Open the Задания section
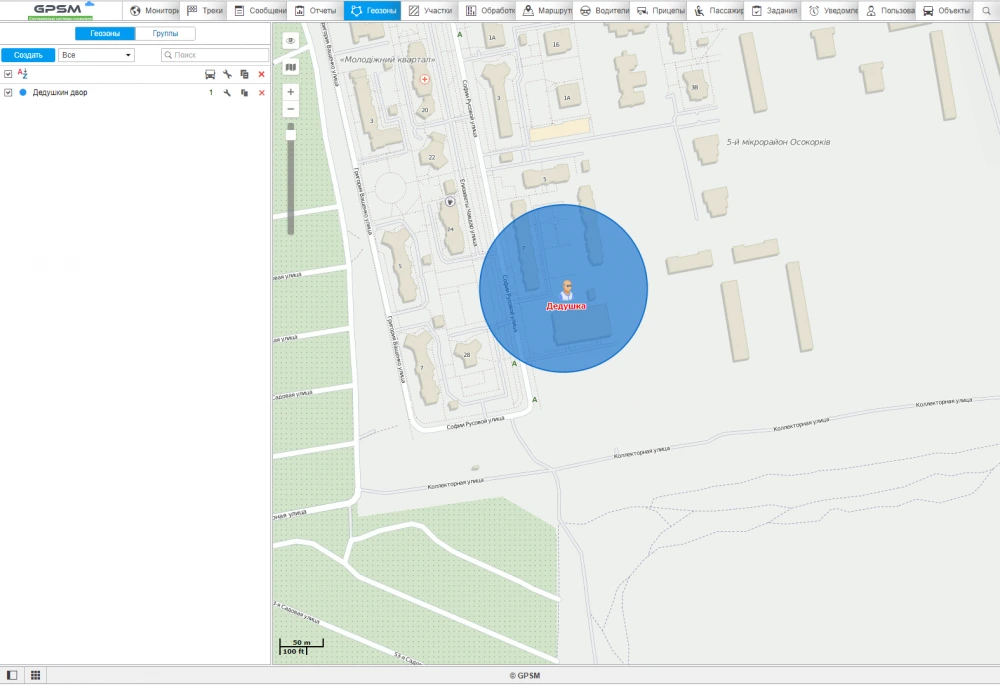Viewport: 1000px width, 687px height. pyautogui.click(x=774, y=11)
